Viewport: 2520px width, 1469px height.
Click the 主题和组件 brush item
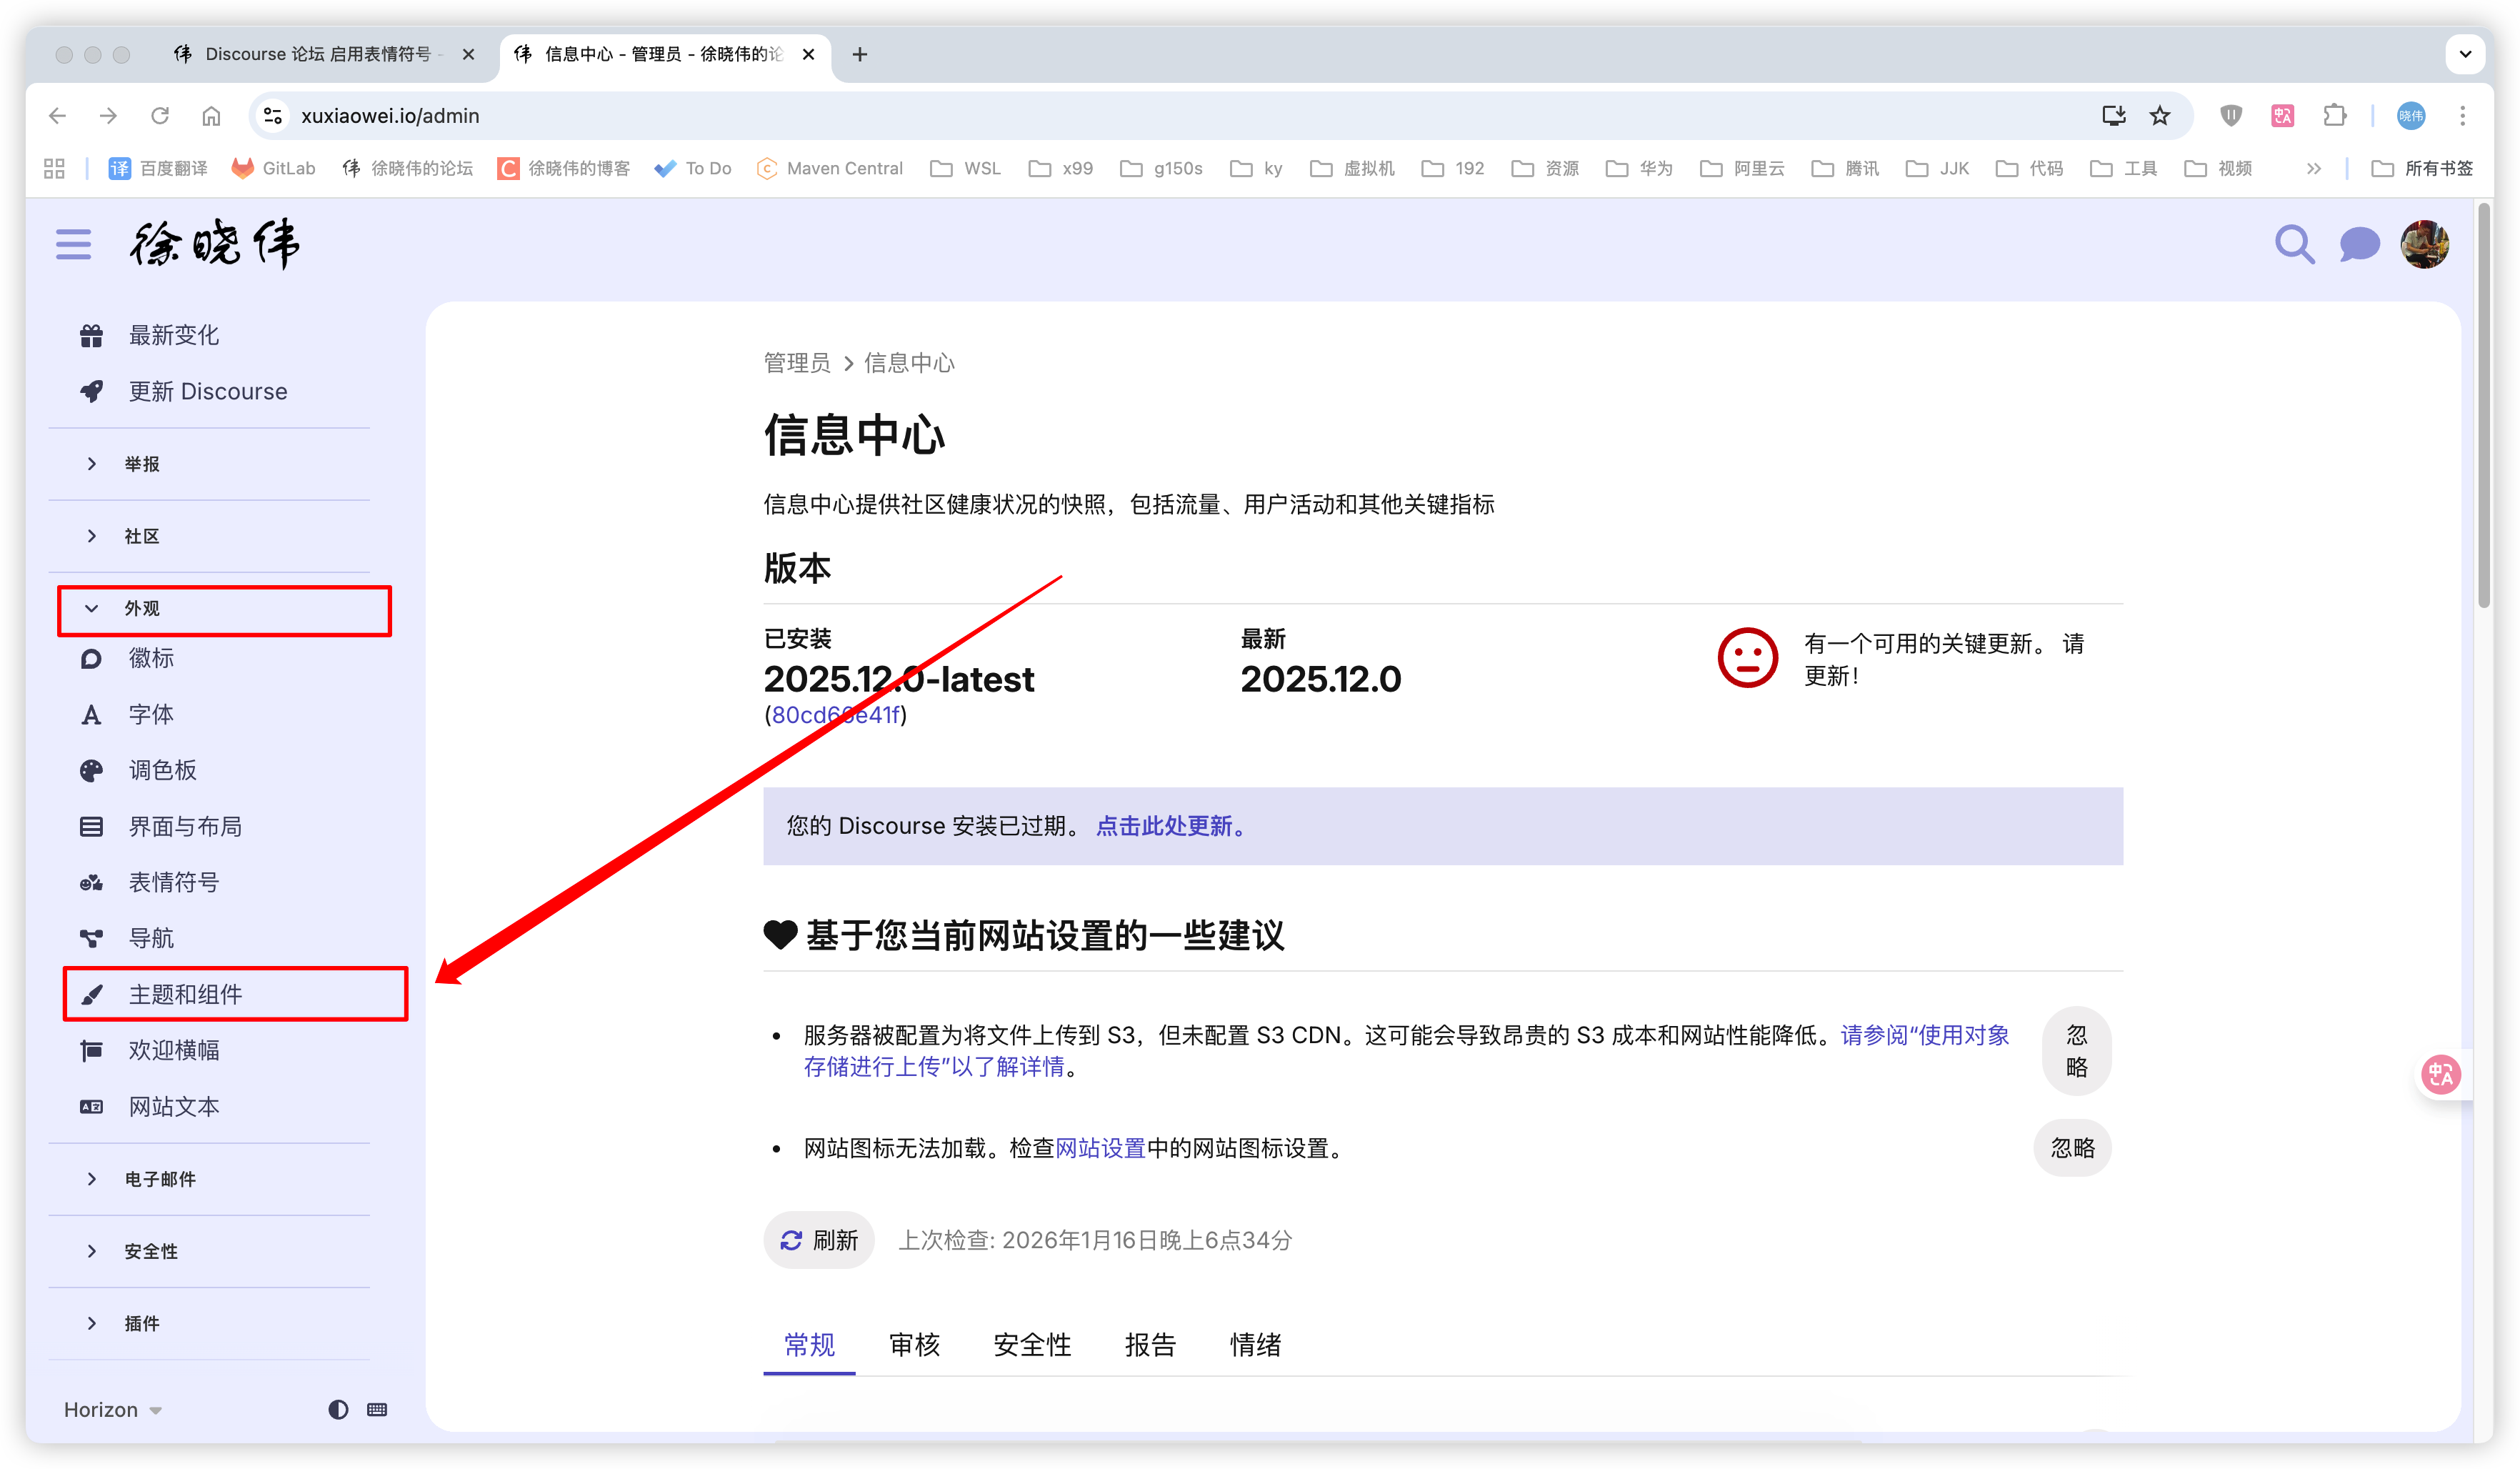185,994
